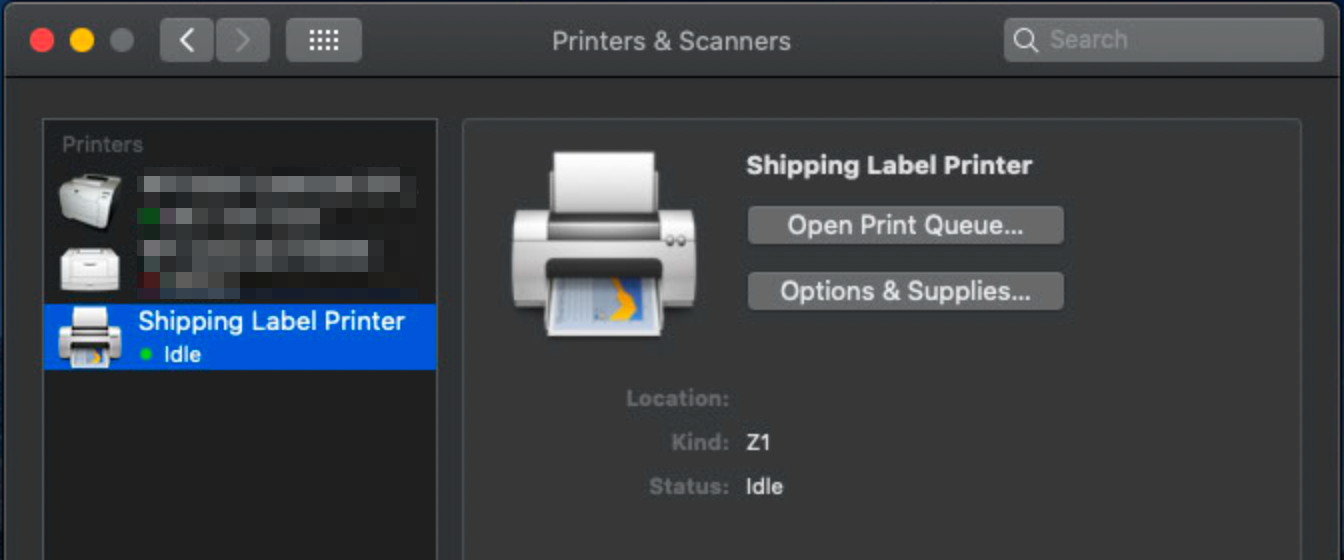Select the second printer icon in list
1344x560 pixels.
(90, 267)
